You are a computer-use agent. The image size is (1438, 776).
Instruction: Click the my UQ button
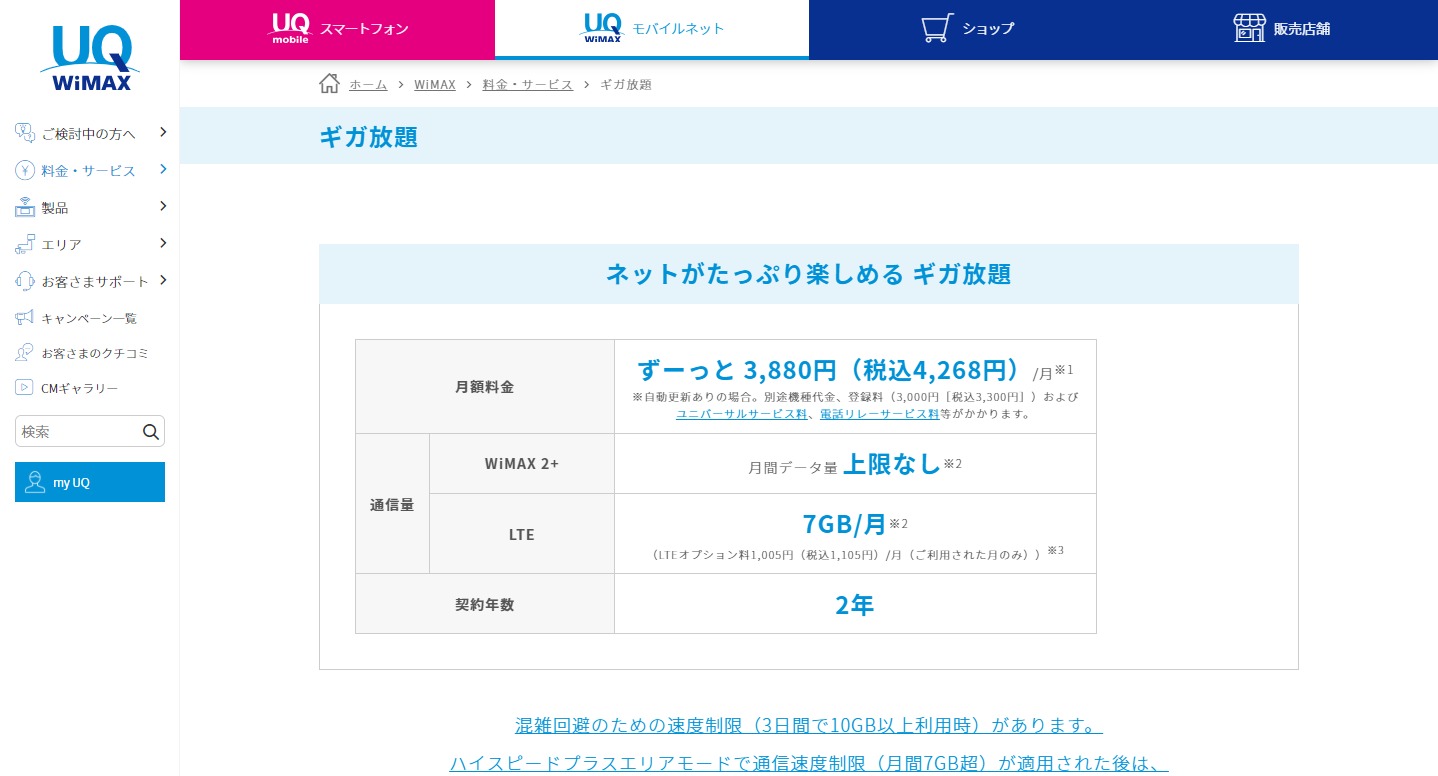[x=90, y=482]
